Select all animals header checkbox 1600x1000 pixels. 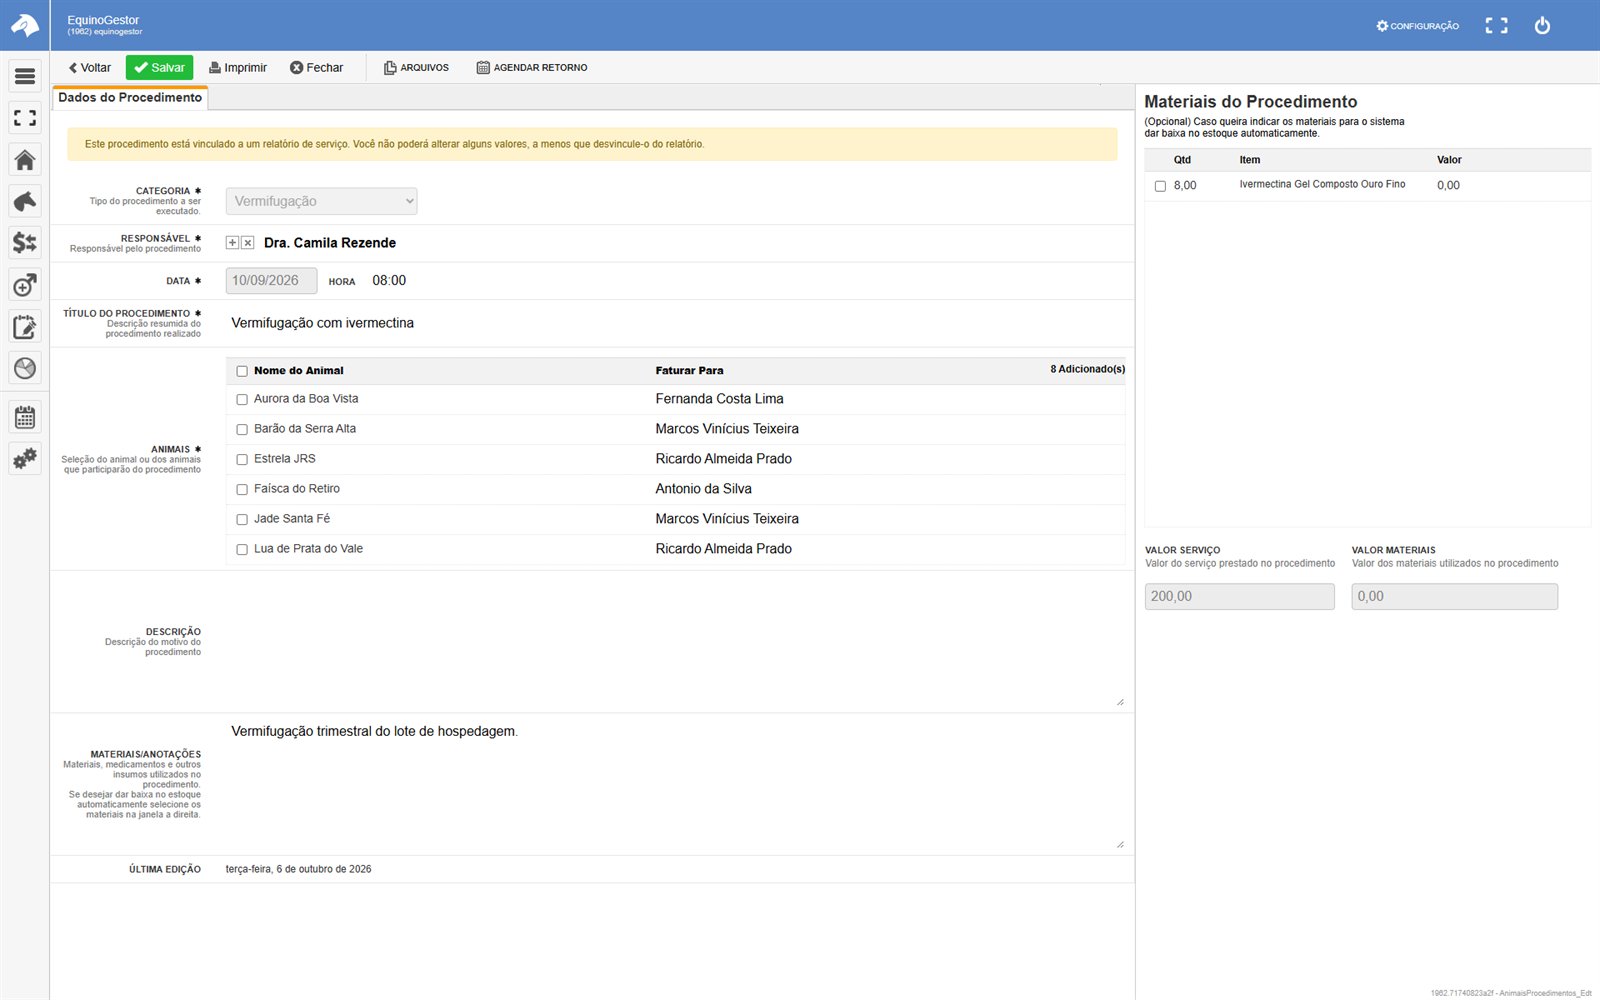(x=242, y=371)
